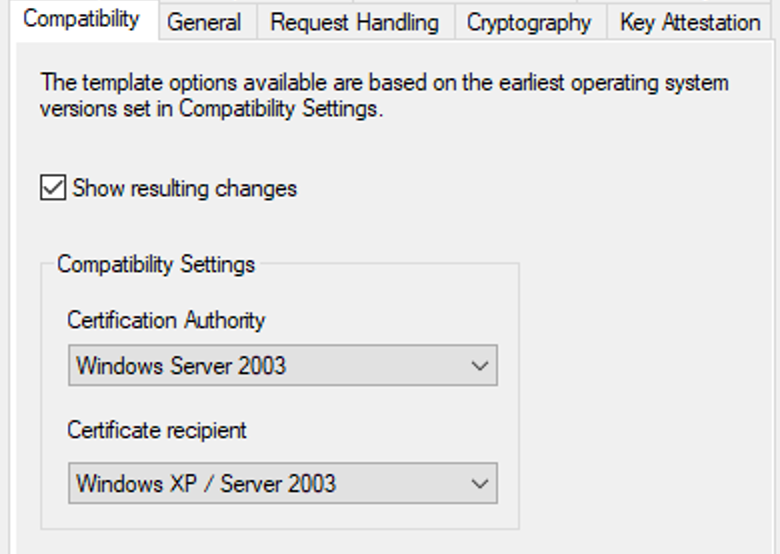Screen dimensions: 780x554
Task: Click the 'Windows XP / Server 2003' value
Action: pyautogui.click(x=206, y=484)
